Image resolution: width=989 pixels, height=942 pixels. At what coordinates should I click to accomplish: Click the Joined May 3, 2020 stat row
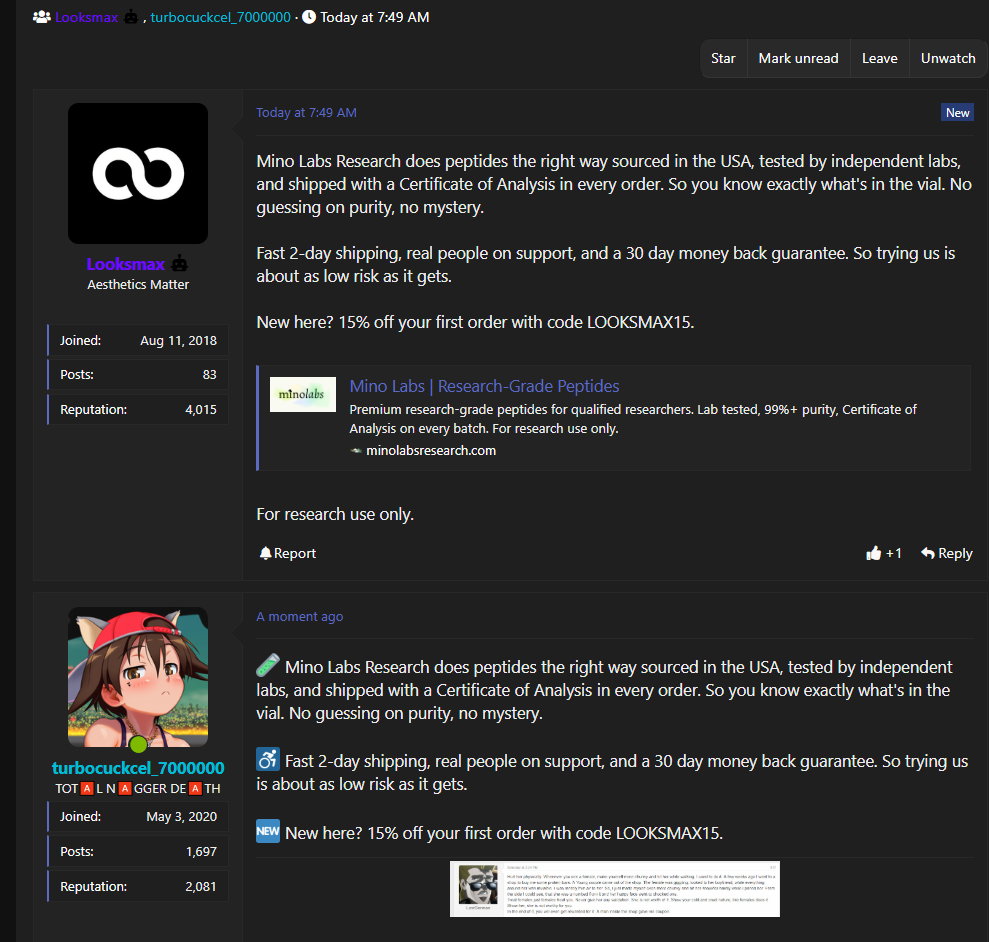(138, 816)
